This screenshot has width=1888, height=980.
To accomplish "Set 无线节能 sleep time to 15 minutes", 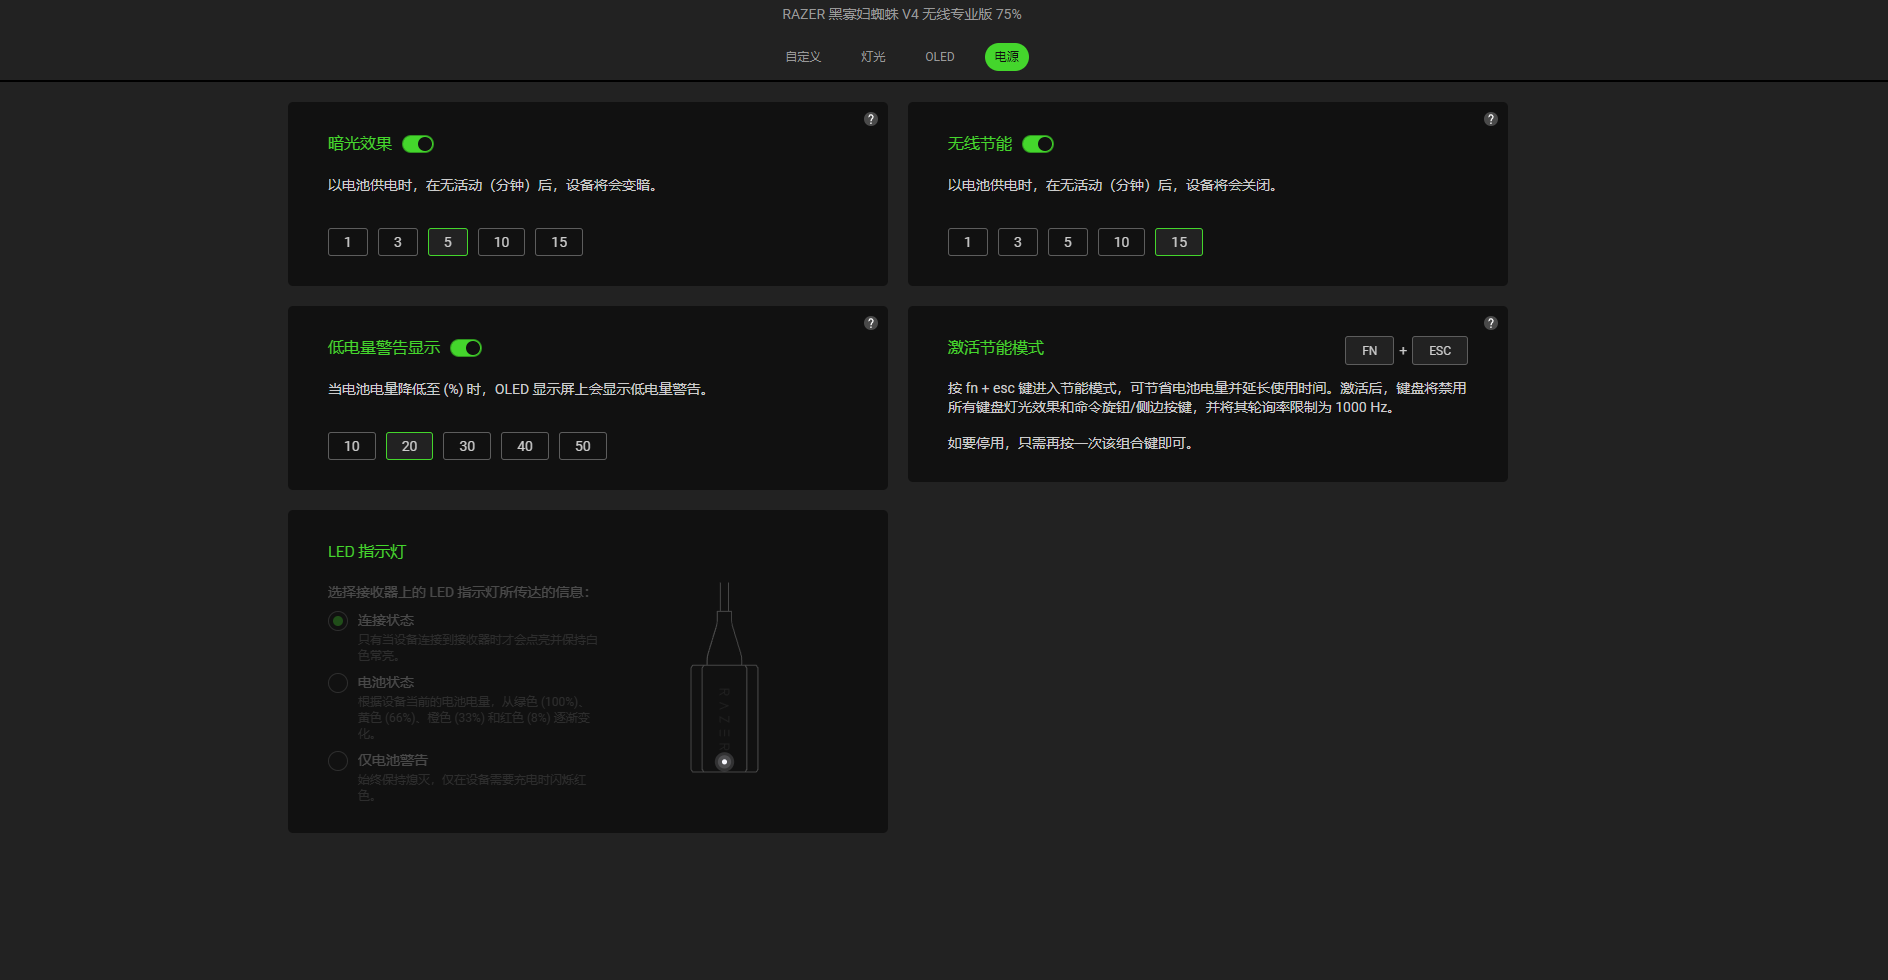I will point(1179,242).
